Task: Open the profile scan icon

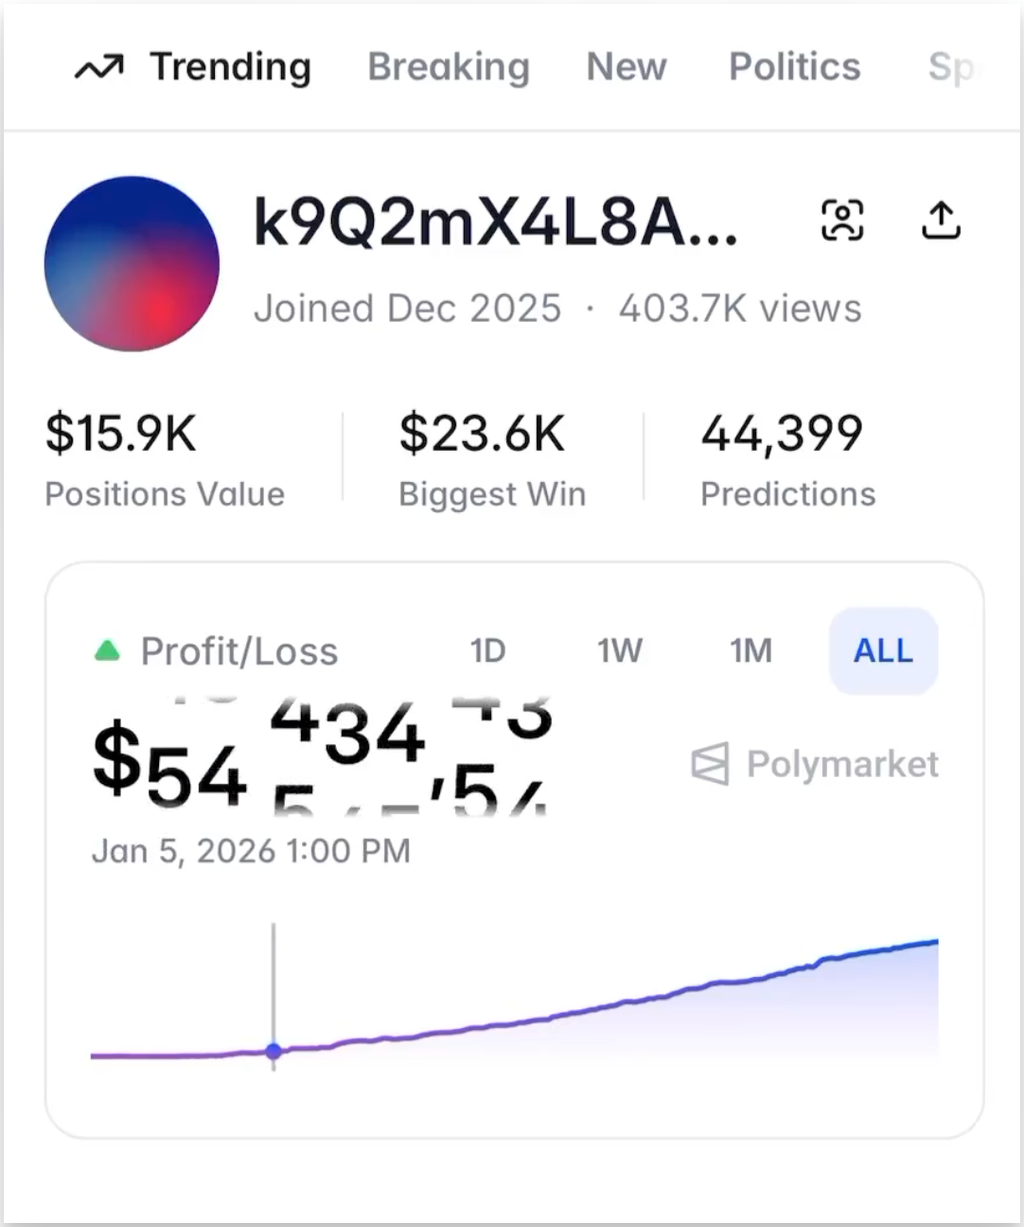Action: [x=842, y=220]
